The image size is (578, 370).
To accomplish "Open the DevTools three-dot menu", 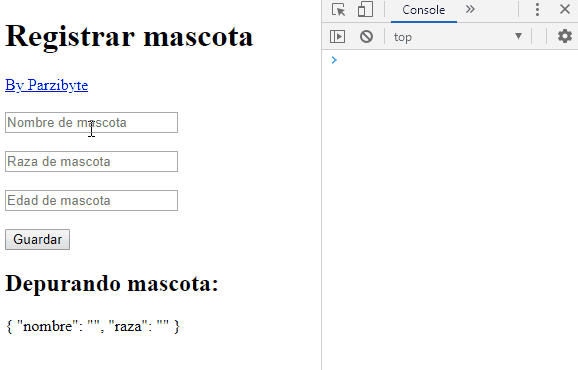I will tap(537, 10).
